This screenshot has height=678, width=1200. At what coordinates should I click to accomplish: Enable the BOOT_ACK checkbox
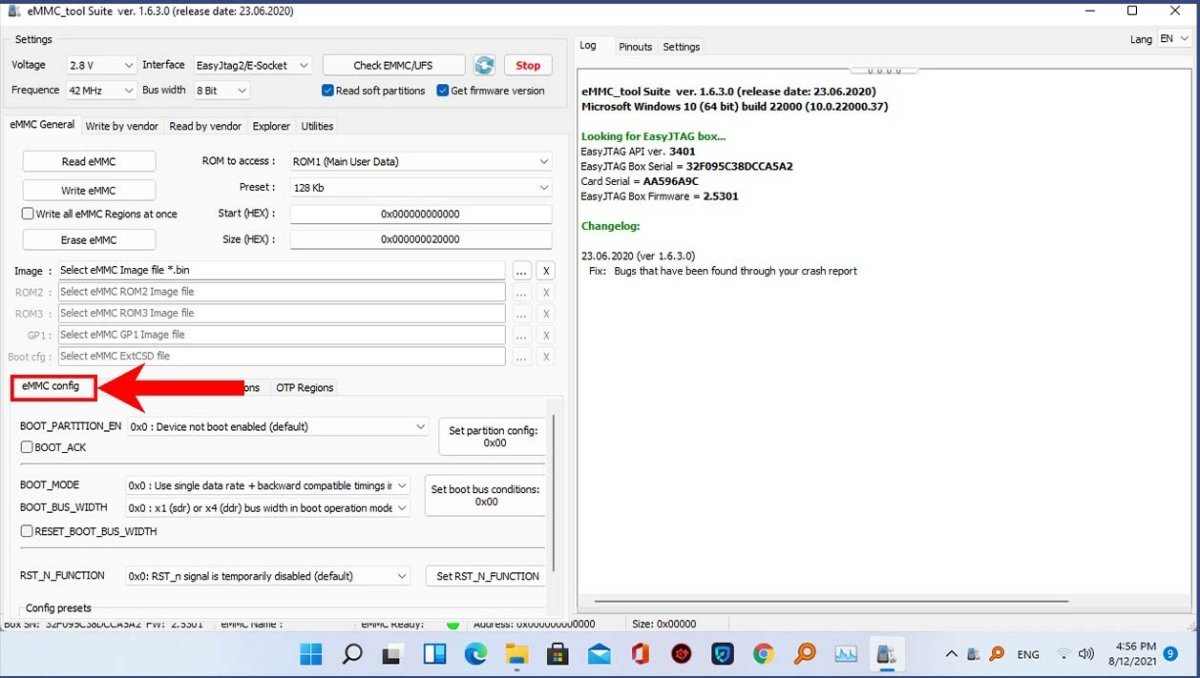click(x=27, y=447)
